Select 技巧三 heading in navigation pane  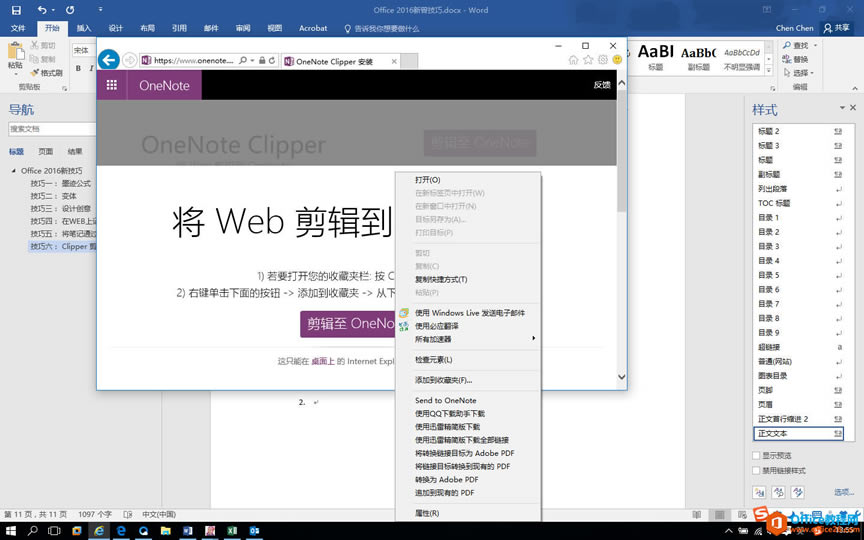(61, 209)
